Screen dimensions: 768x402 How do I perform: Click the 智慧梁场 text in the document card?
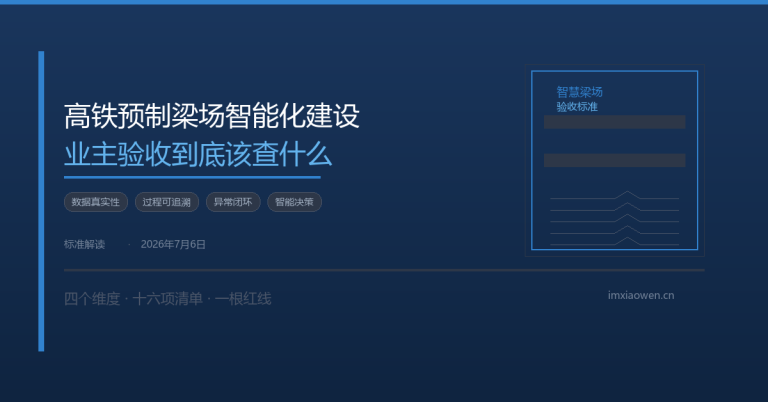pos(579,92)
